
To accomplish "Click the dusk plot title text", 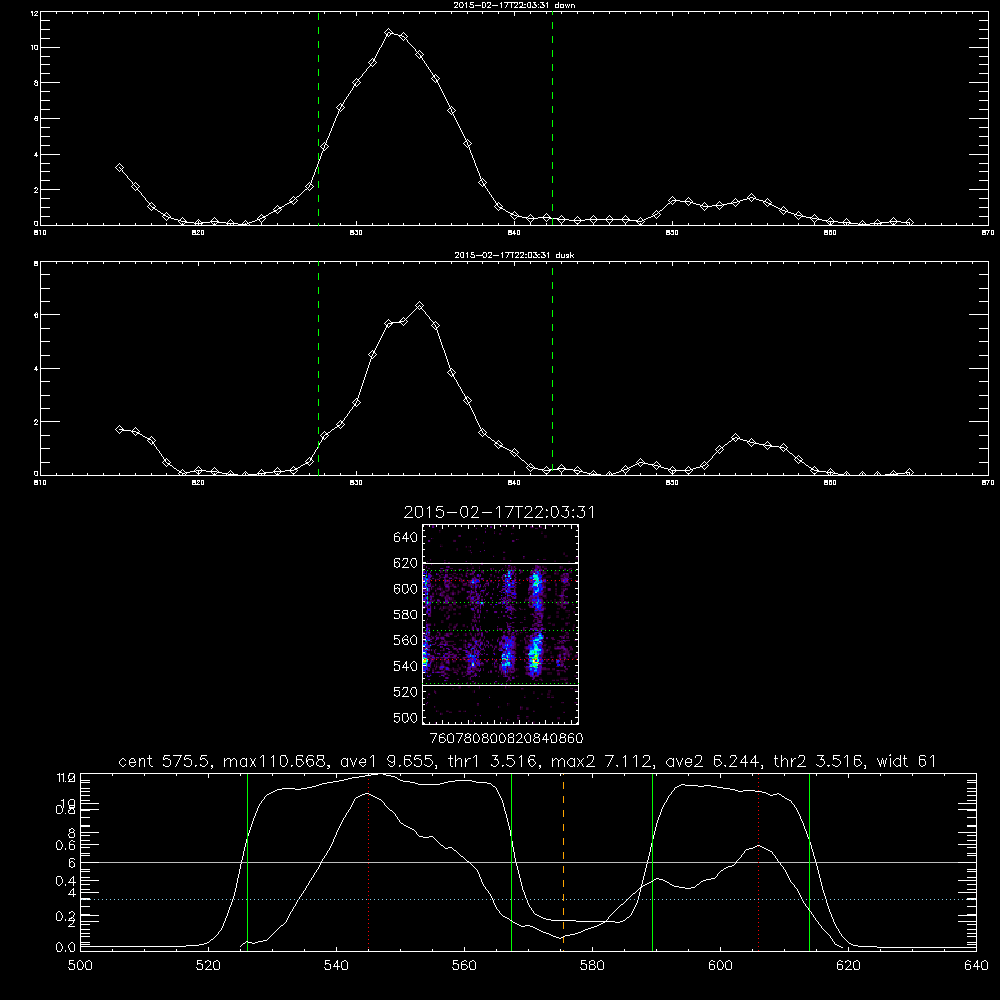I will (514, 255).
